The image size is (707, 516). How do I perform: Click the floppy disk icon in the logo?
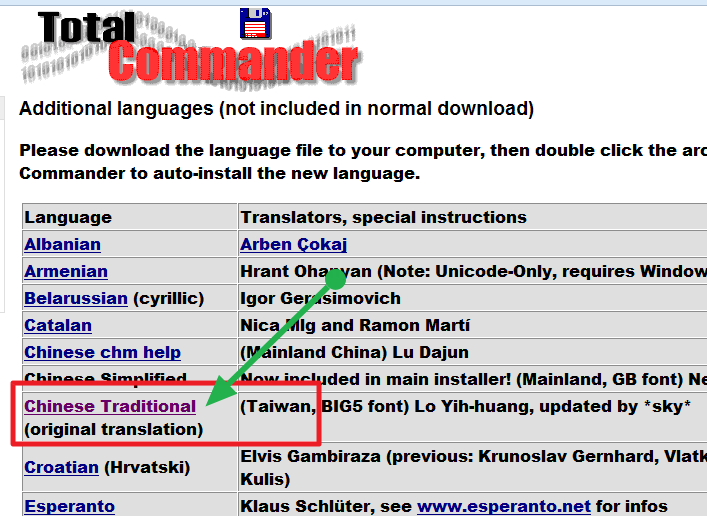point(255,23)
